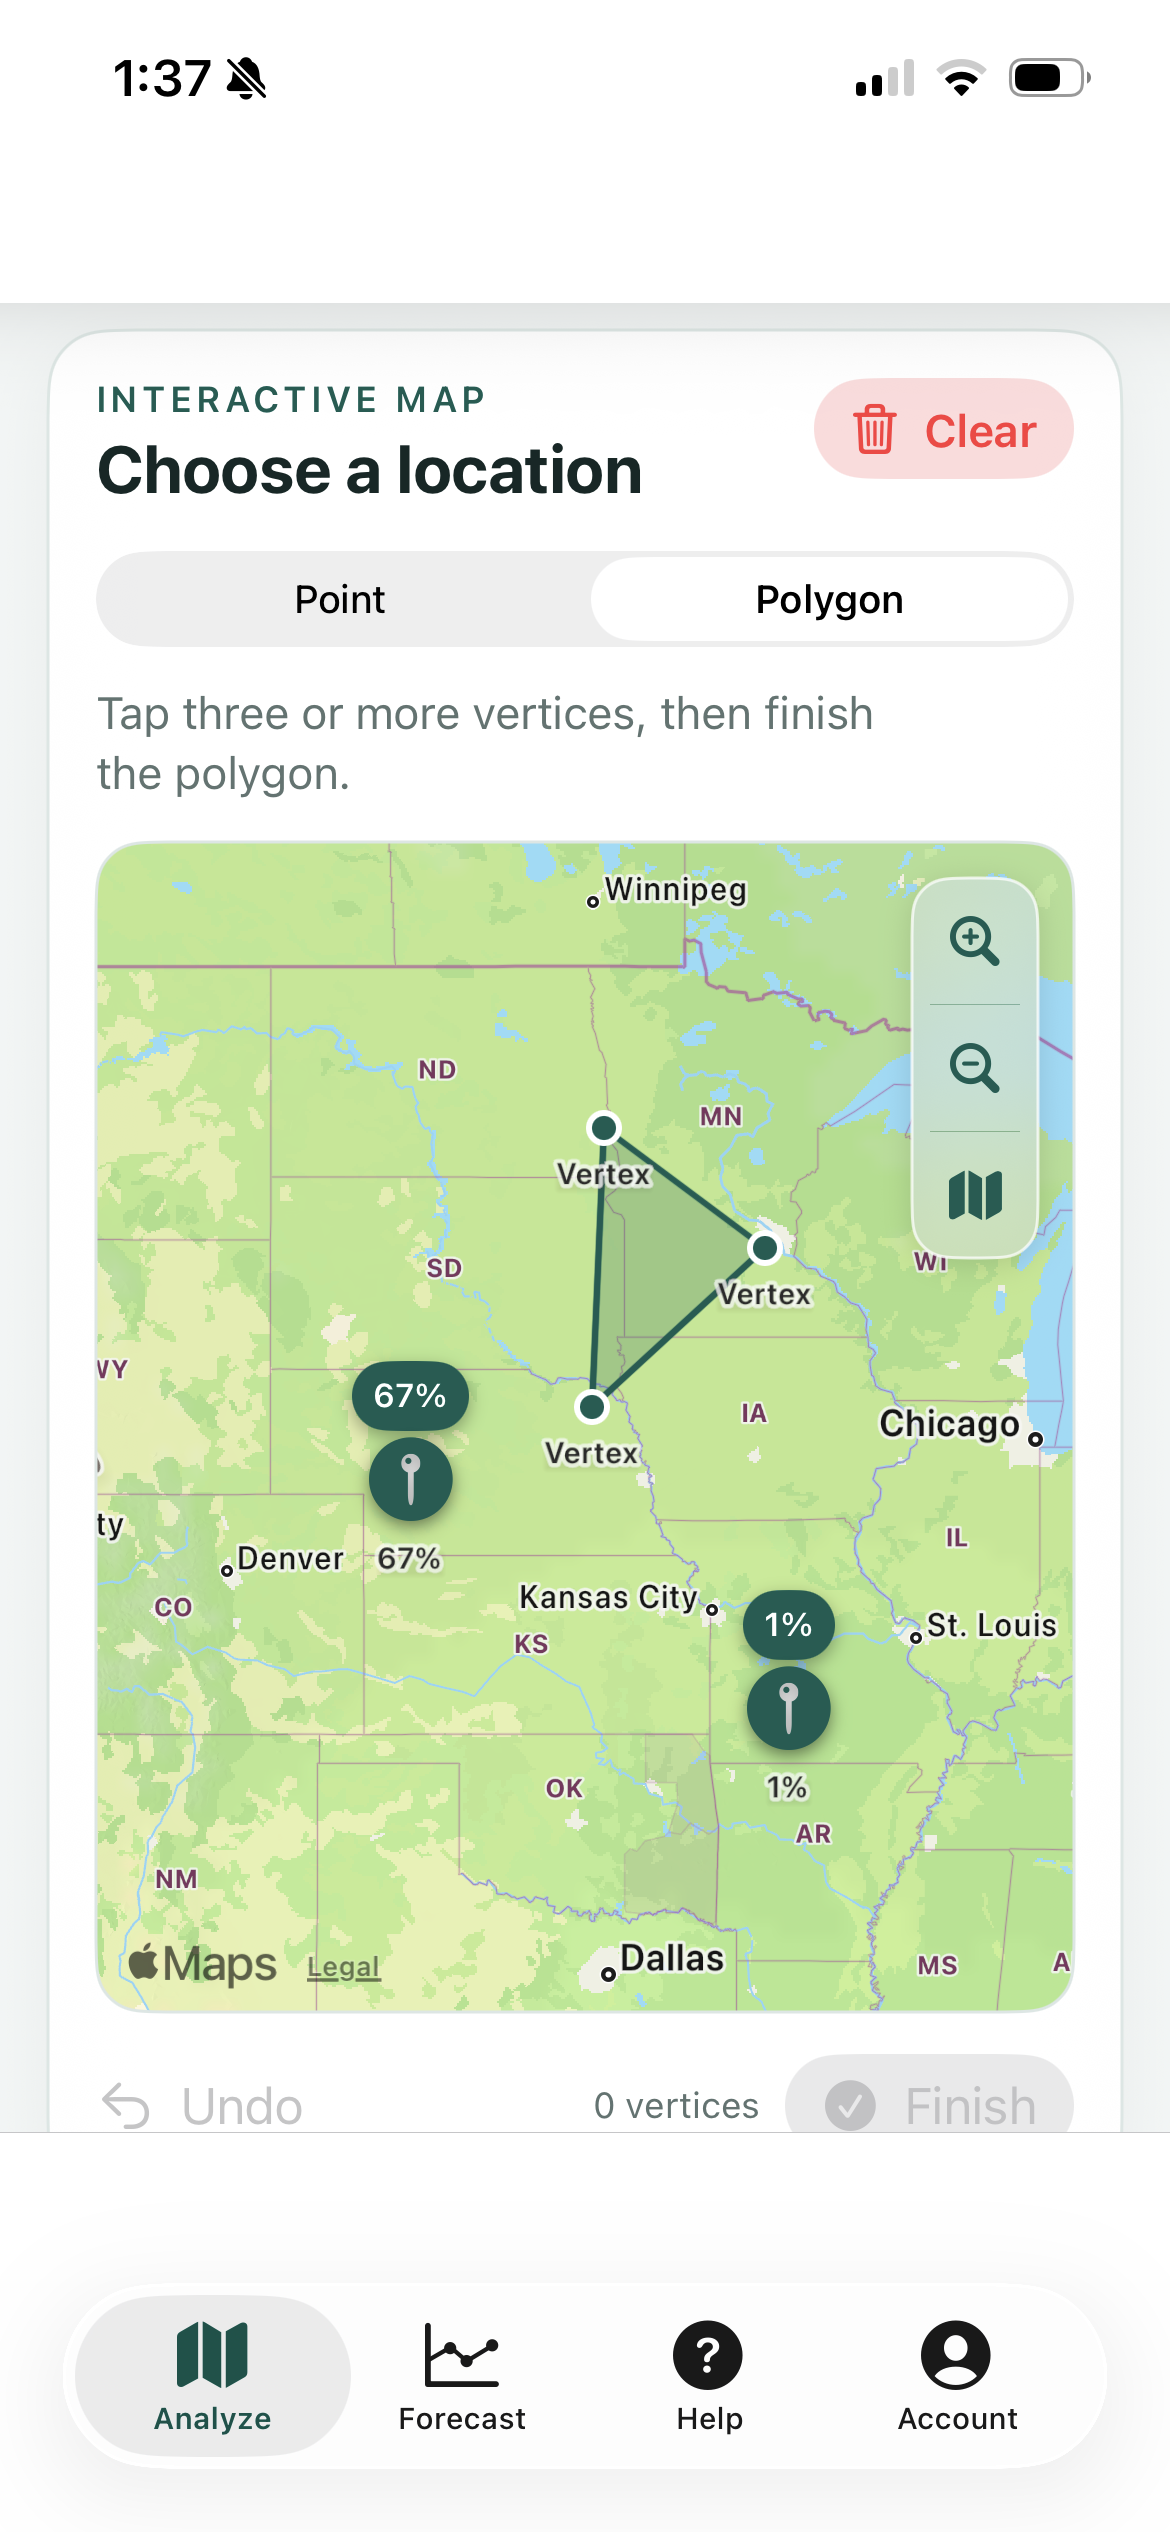
Task: Tap the map style icon below zoom controls
Action: [975, 1195]
